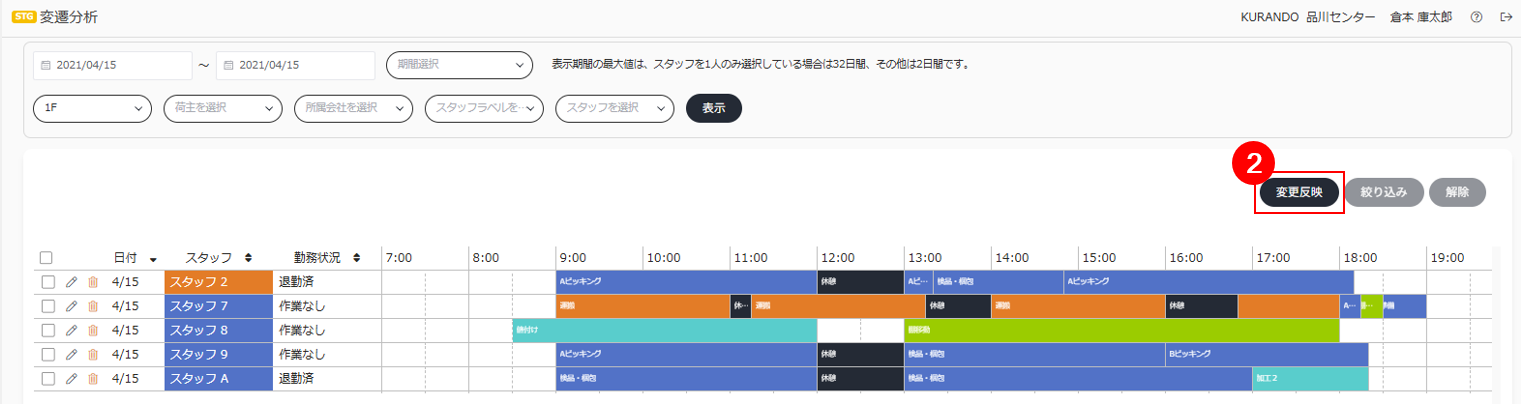The image size is (1521, 404).
Task: Check the box for スタッフ 9
Action: [x=47, y=354]
